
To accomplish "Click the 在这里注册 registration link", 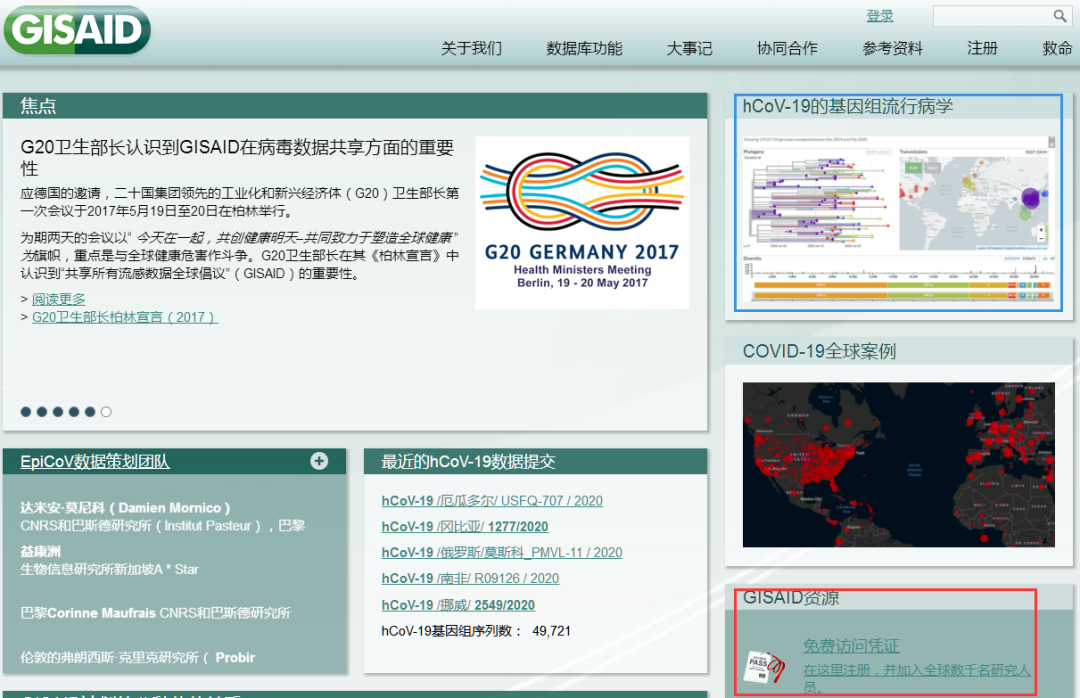I will 917,677.
